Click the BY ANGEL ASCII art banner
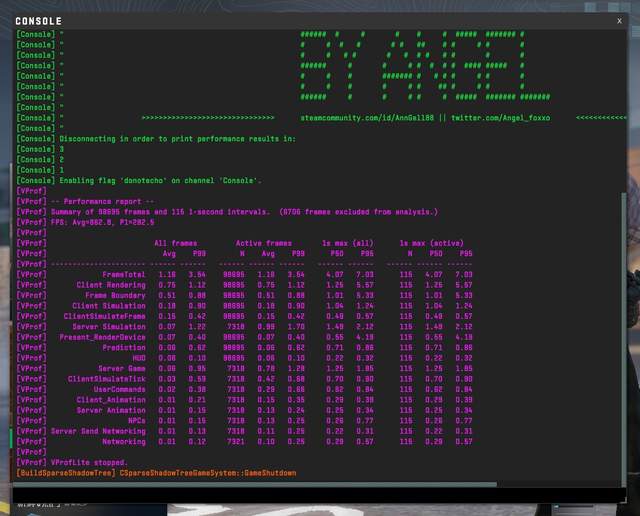 click(x=424, y=66)
